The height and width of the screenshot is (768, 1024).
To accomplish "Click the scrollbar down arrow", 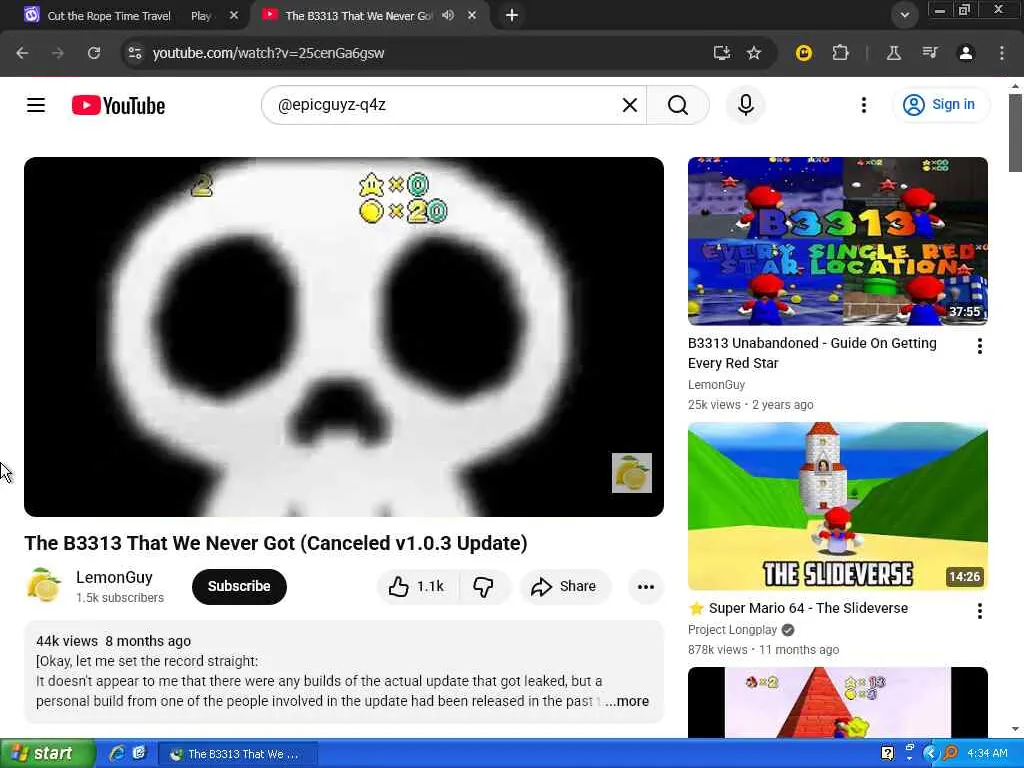I will (1015, 729).
